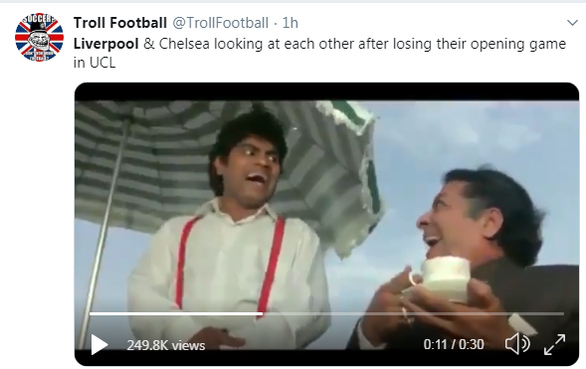Click the word Chelsea in the tweet text
The image size is (586, 369).
coord(185,44)
